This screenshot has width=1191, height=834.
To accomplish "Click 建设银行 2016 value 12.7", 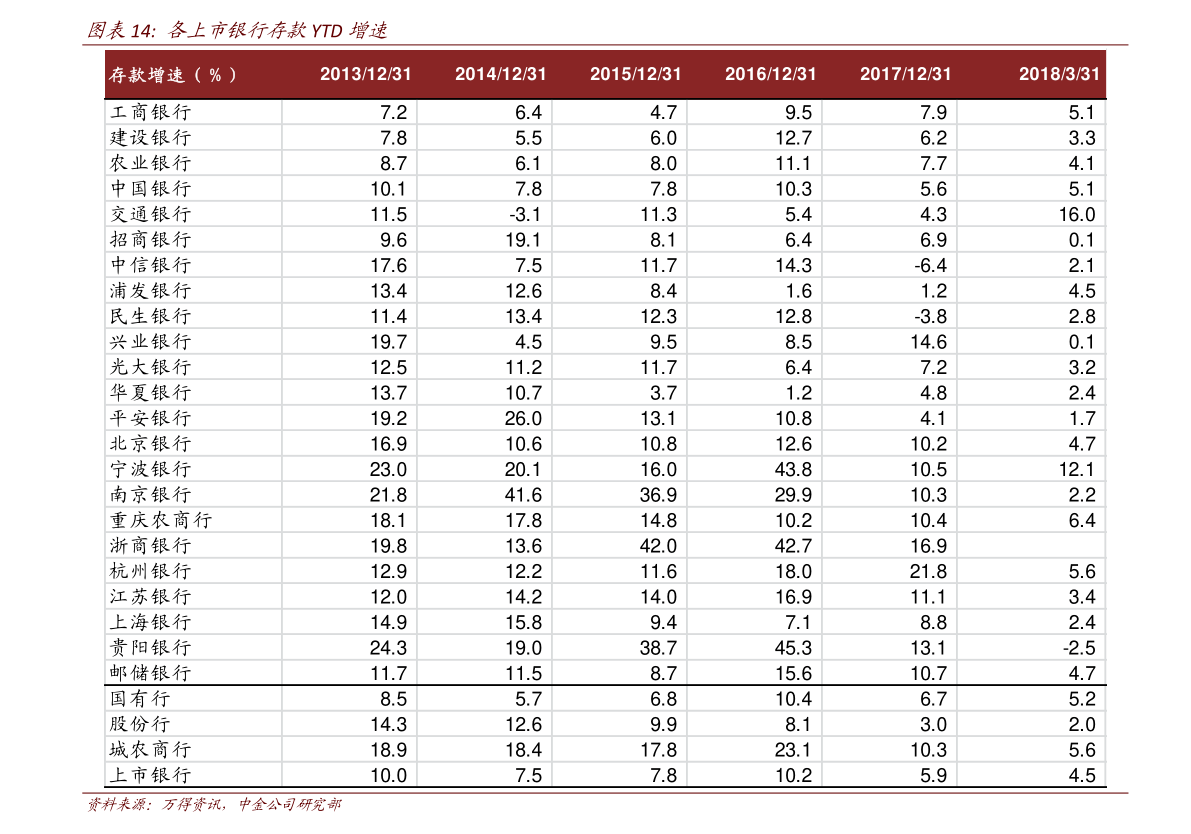I will [794, 138].
